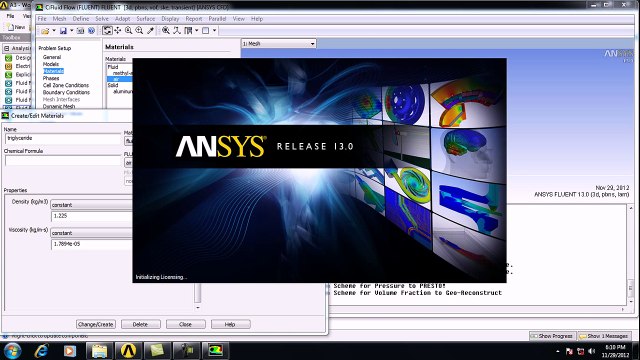Click the volume speaker tray icon

tap(592, 351)
